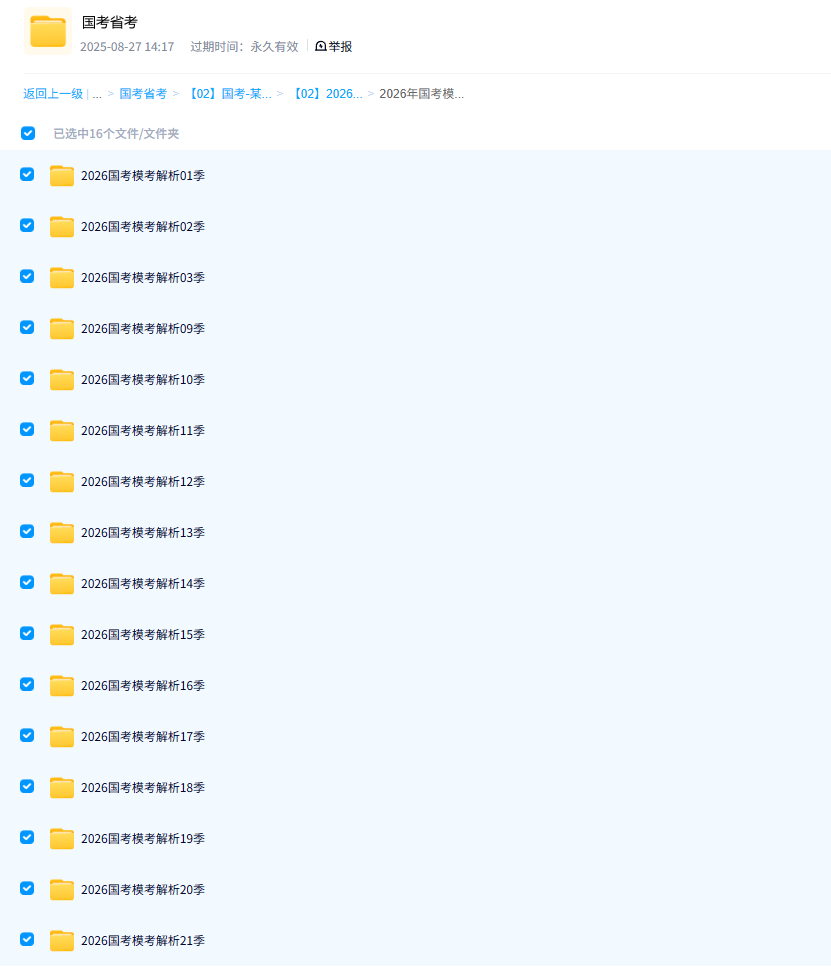This screenshot has height=967, width=831.
Task: Open folder icon for 2026国考模考解析12季
Action: (x=62, y=482)
